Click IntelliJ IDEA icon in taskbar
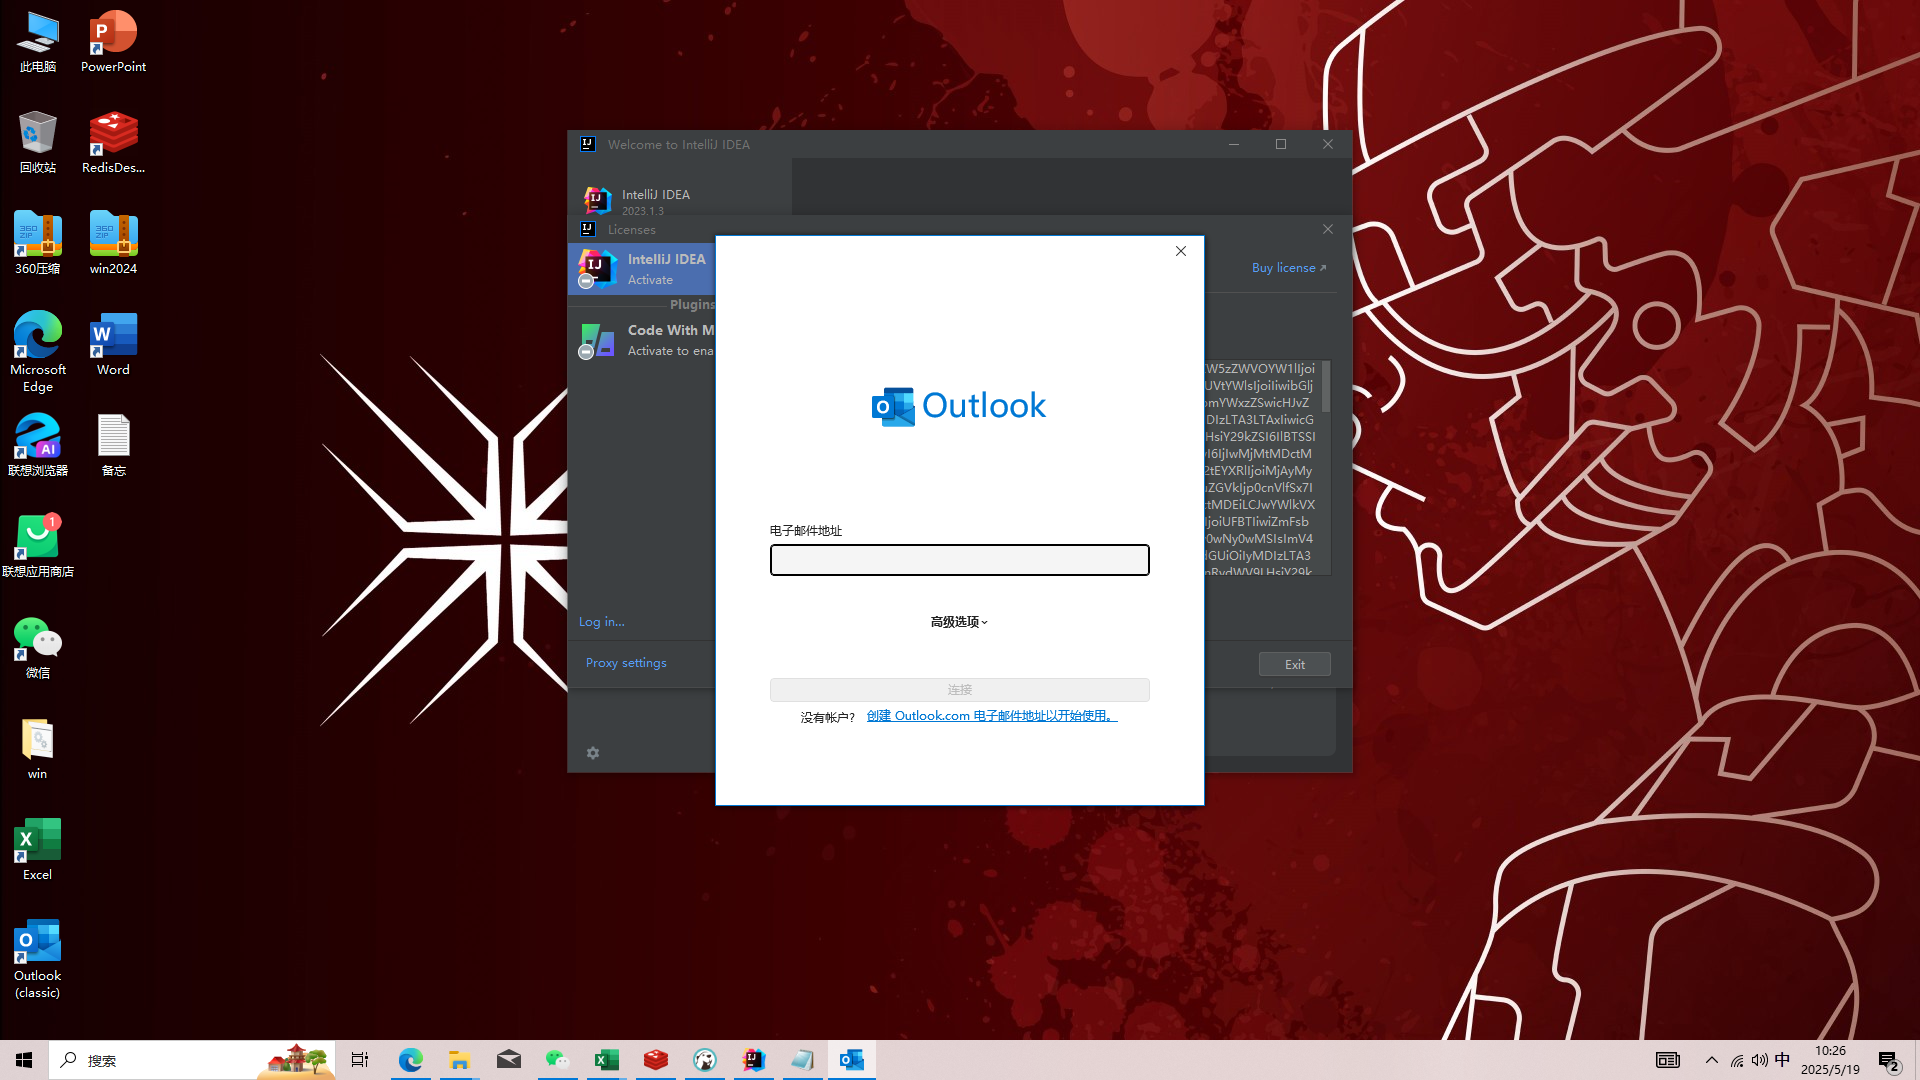 click(754, 1060)
